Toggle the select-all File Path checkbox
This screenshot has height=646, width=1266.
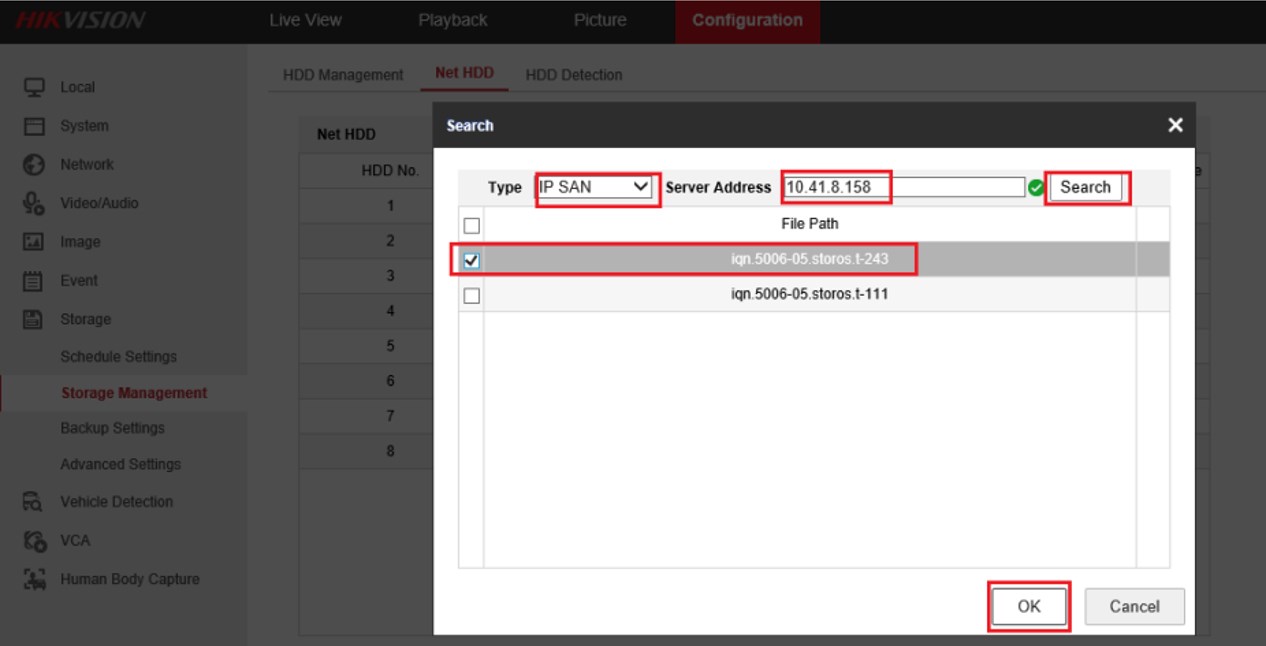(x=472, y=225)
